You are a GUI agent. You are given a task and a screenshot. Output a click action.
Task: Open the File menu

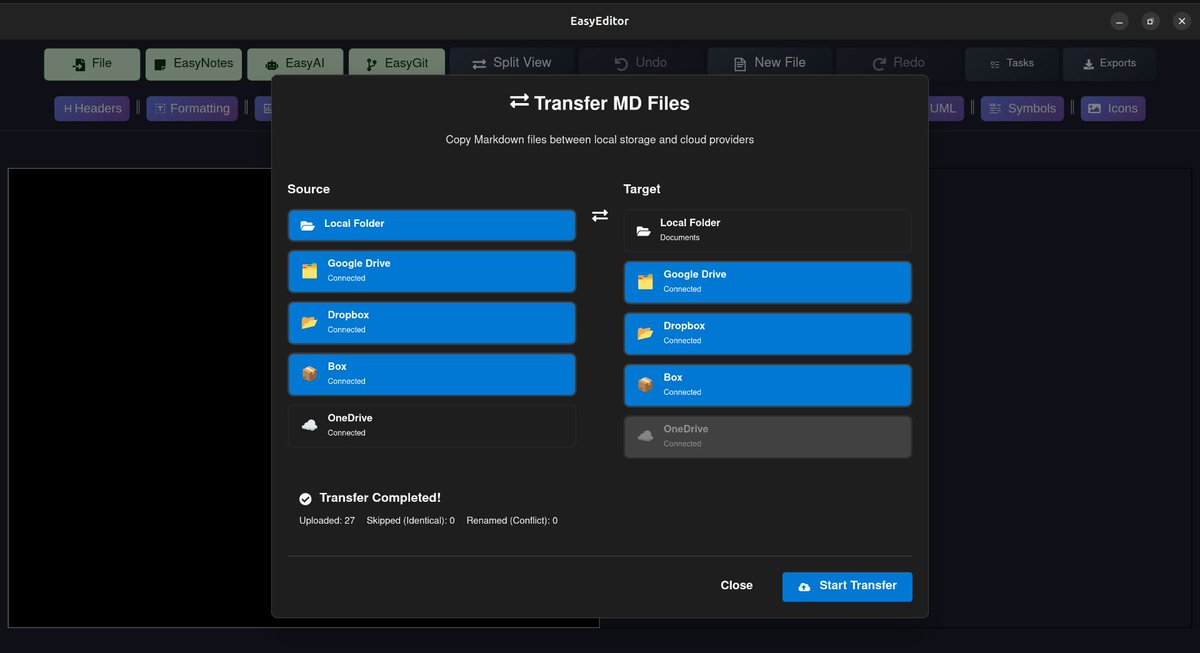92,64
